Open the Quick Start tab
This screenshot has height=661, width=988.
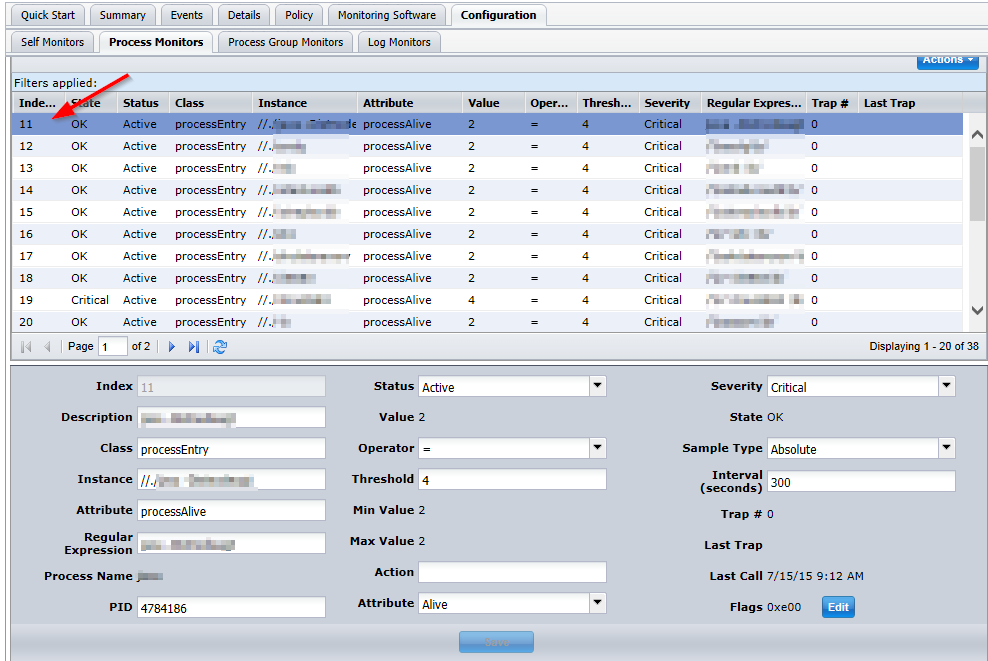pos(47,15)
